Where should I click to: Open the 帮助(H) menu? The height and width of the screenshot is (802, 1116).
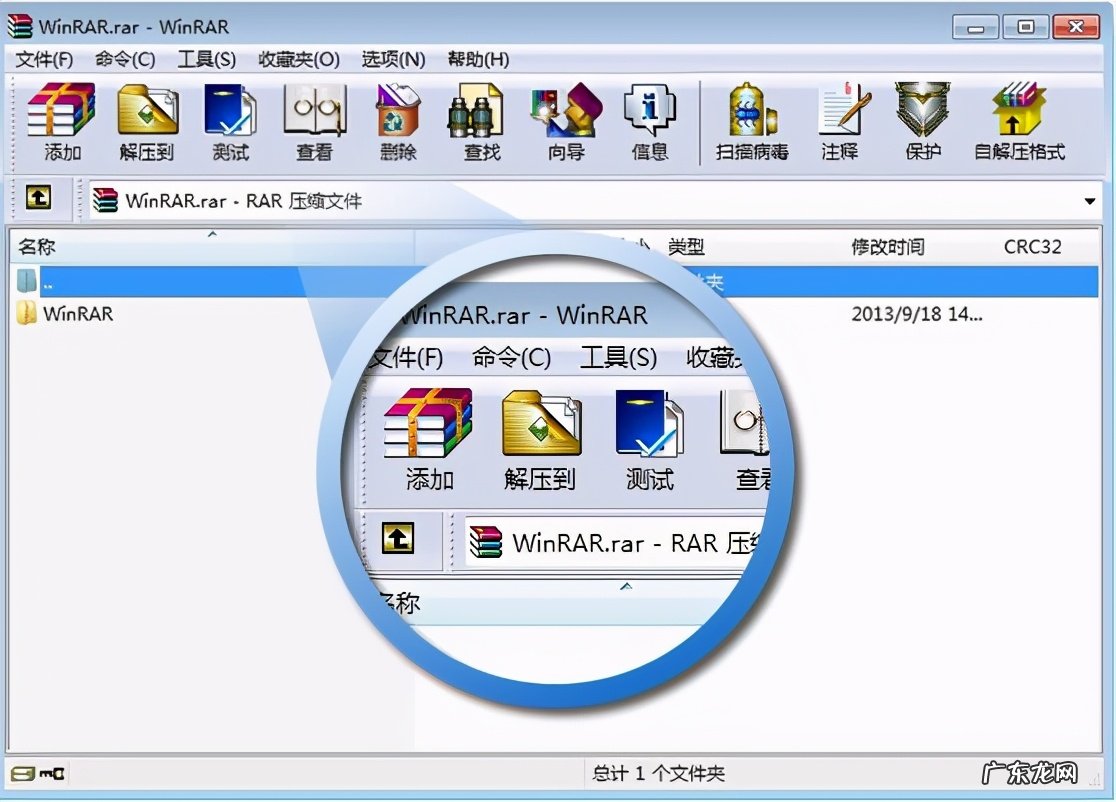pos(478,60)
